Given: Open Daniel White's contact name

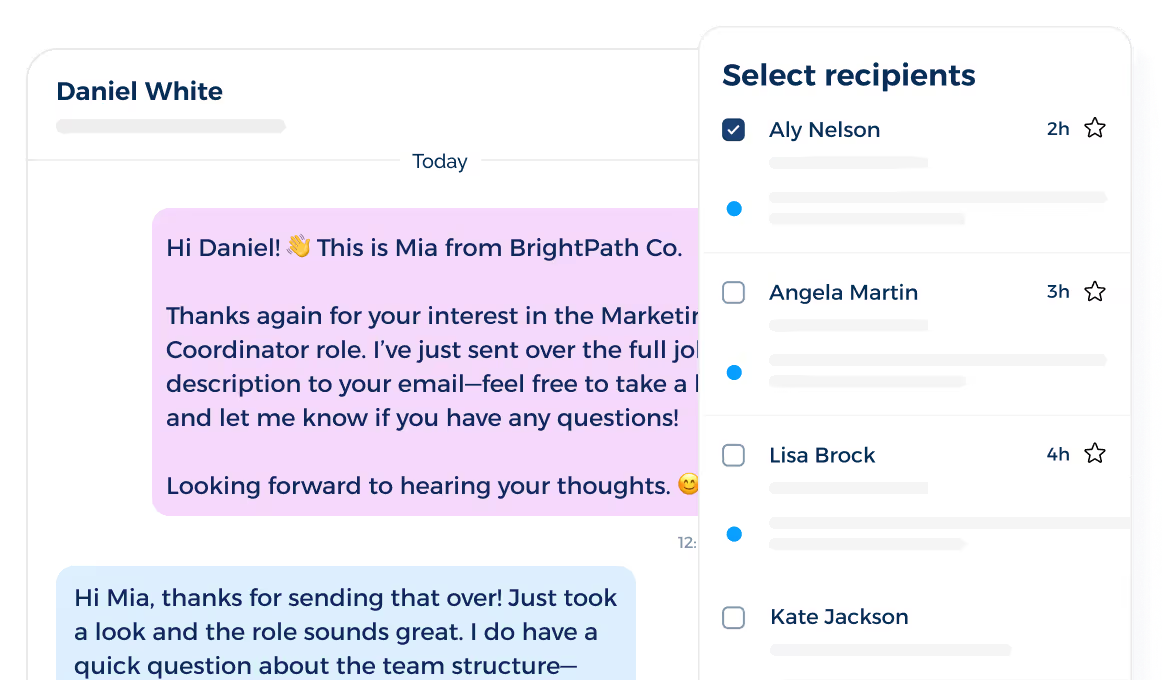Looking at the screenshot, I should click(x=139, y=91).
